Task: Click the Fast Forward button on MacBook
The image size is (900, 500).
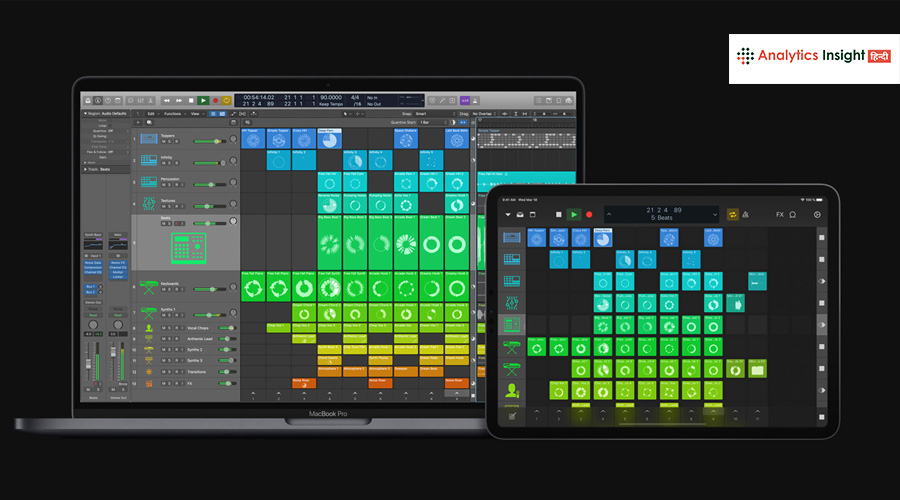Action: (x=179, y=100)
